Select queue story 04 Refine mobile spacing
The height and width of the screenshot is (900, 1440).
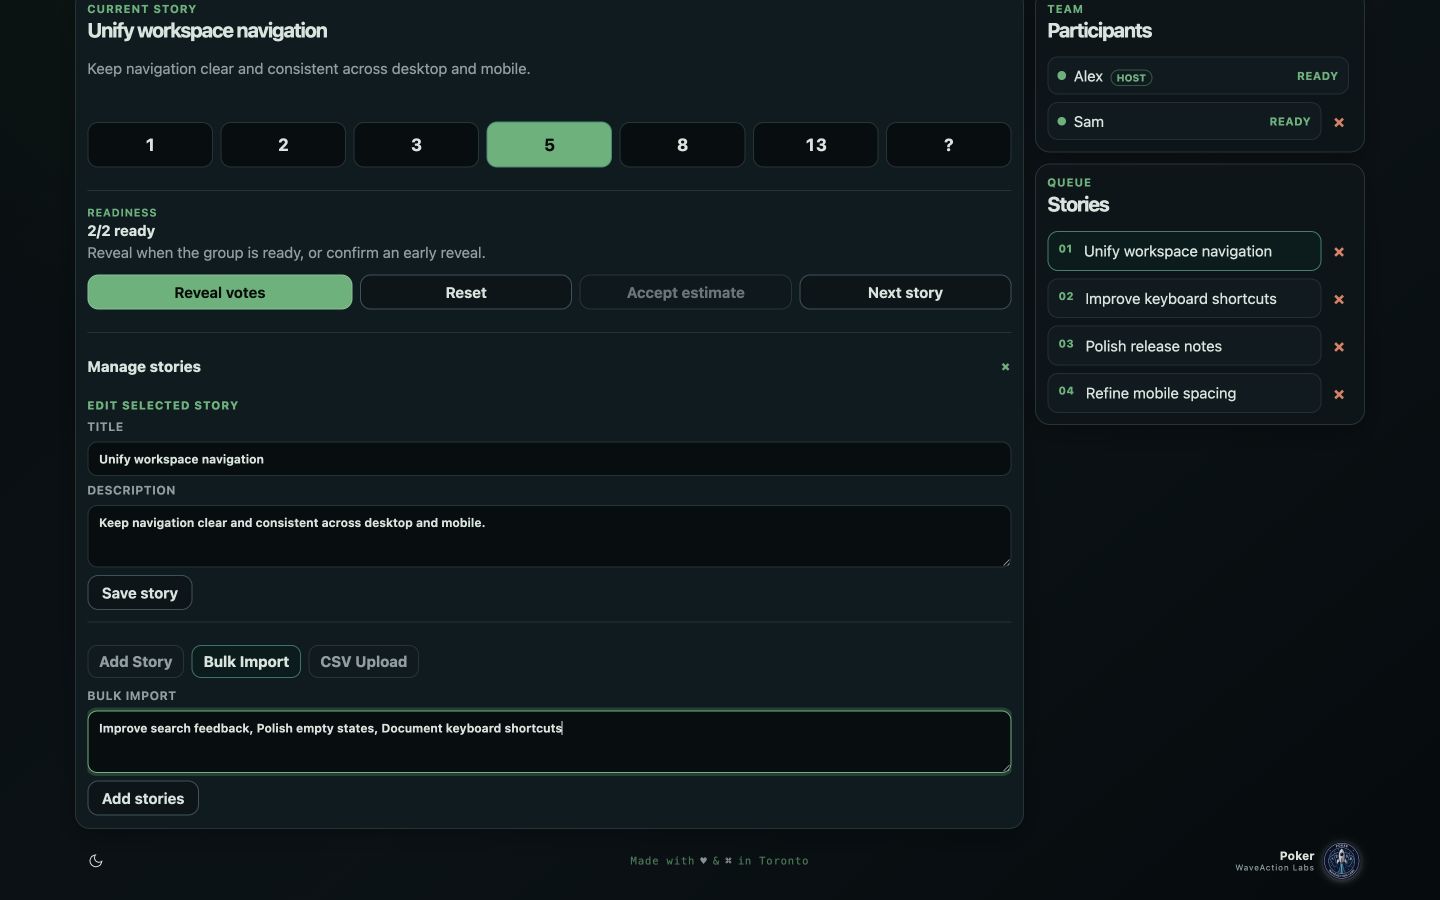coord(1184,394)
